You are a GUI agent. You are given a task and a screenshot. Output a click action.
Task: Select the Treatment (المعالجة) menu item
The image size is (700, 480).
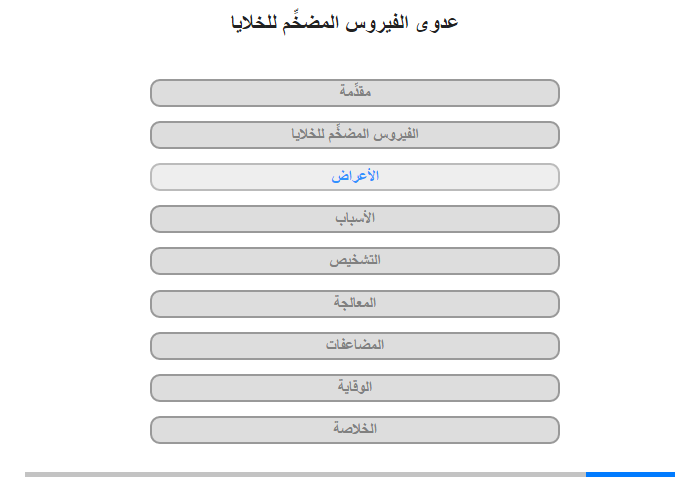[354, 304]
